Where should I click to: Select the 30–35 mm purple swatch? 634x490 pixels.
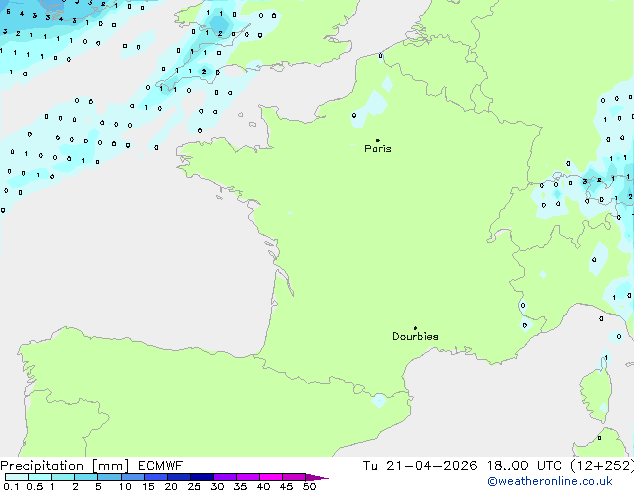click(225, 477)
